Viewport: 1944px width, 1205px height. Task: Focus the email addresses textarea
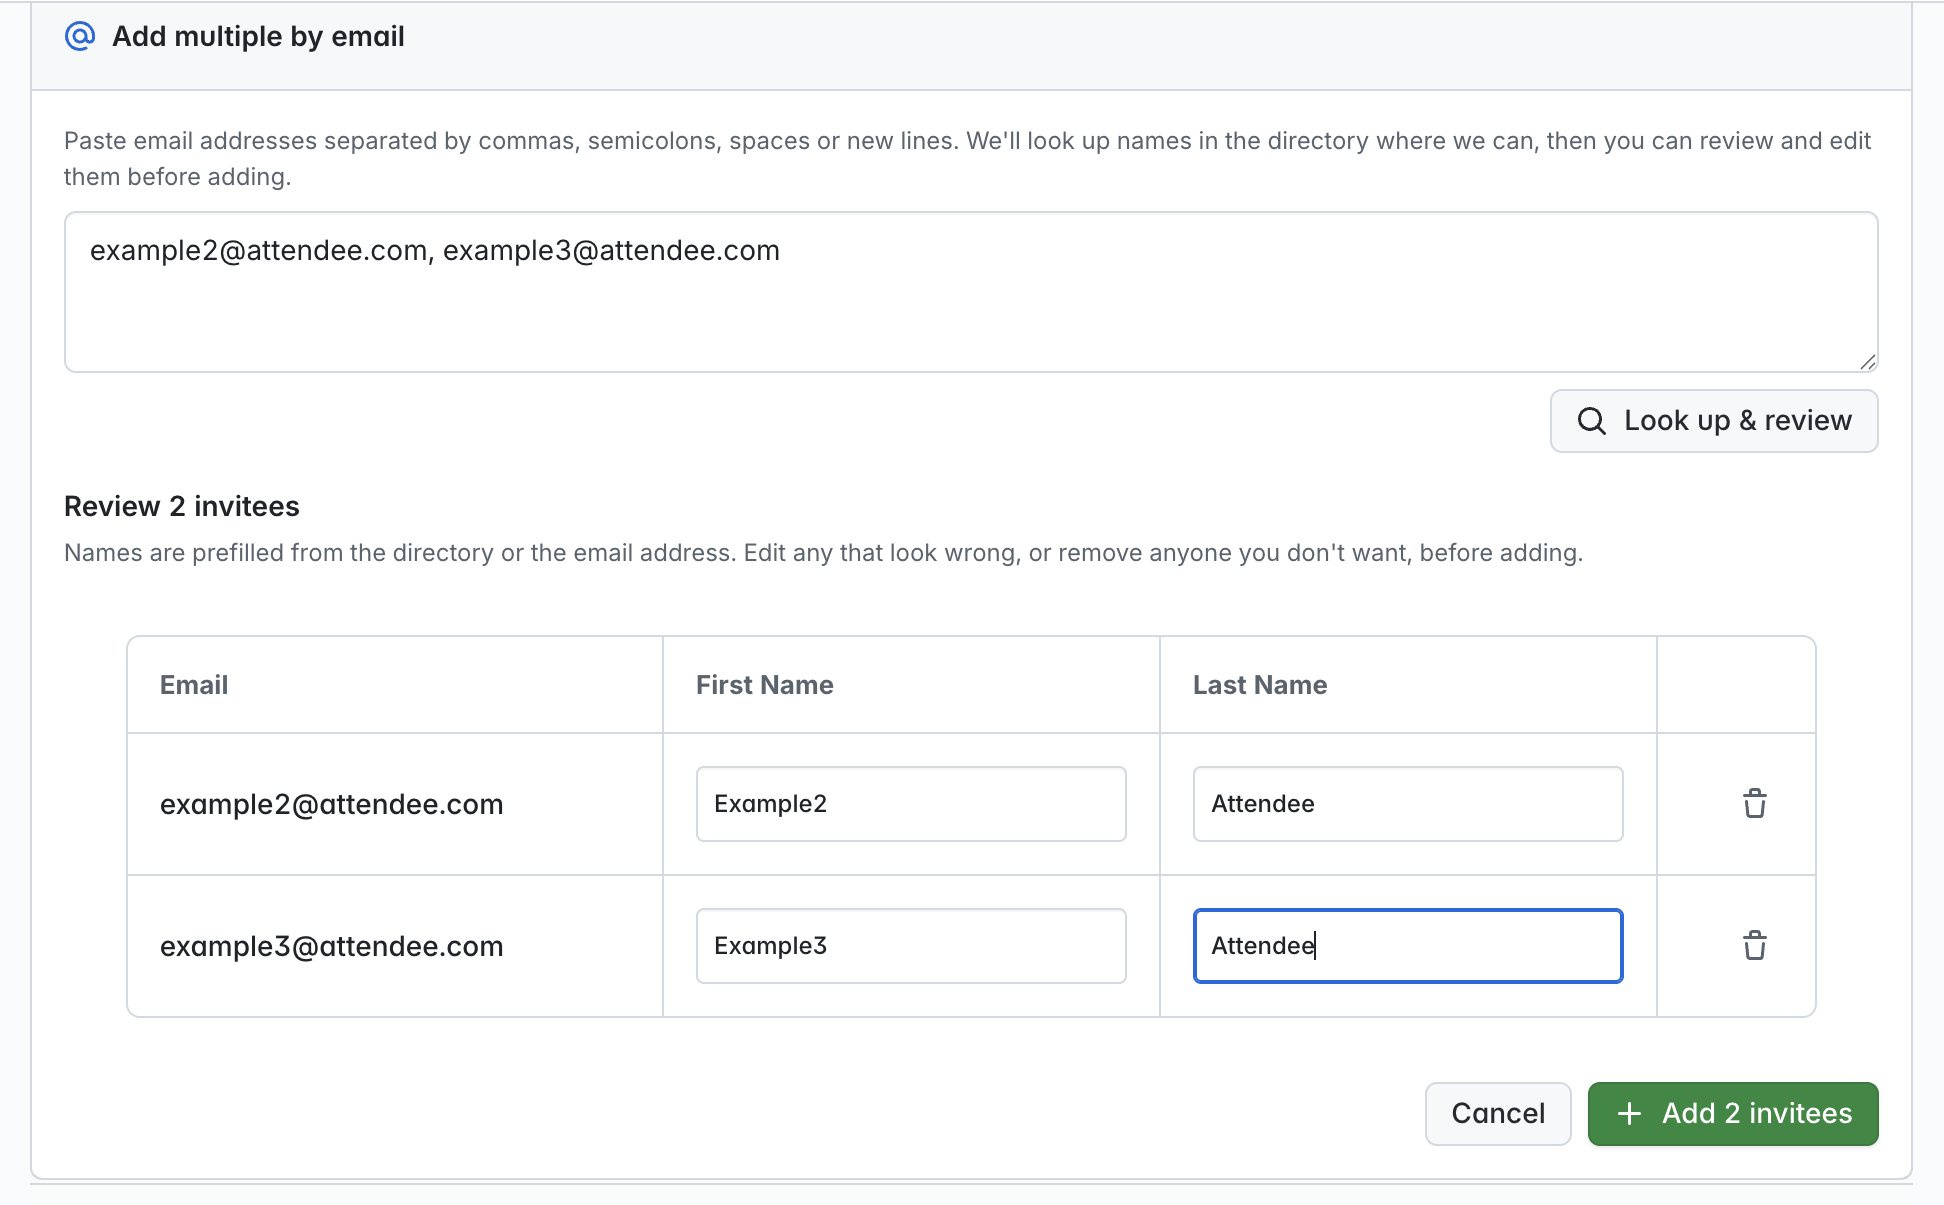[x=971, y=292]
